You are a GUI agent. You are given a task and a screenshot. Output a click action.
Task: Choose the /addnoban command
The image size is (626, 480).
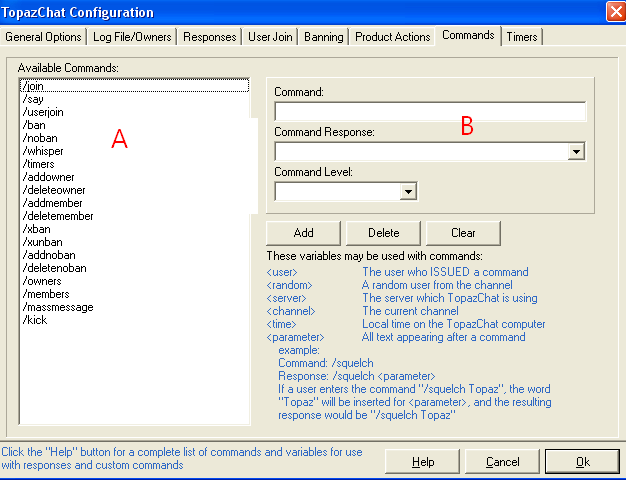tap(134, 255)
